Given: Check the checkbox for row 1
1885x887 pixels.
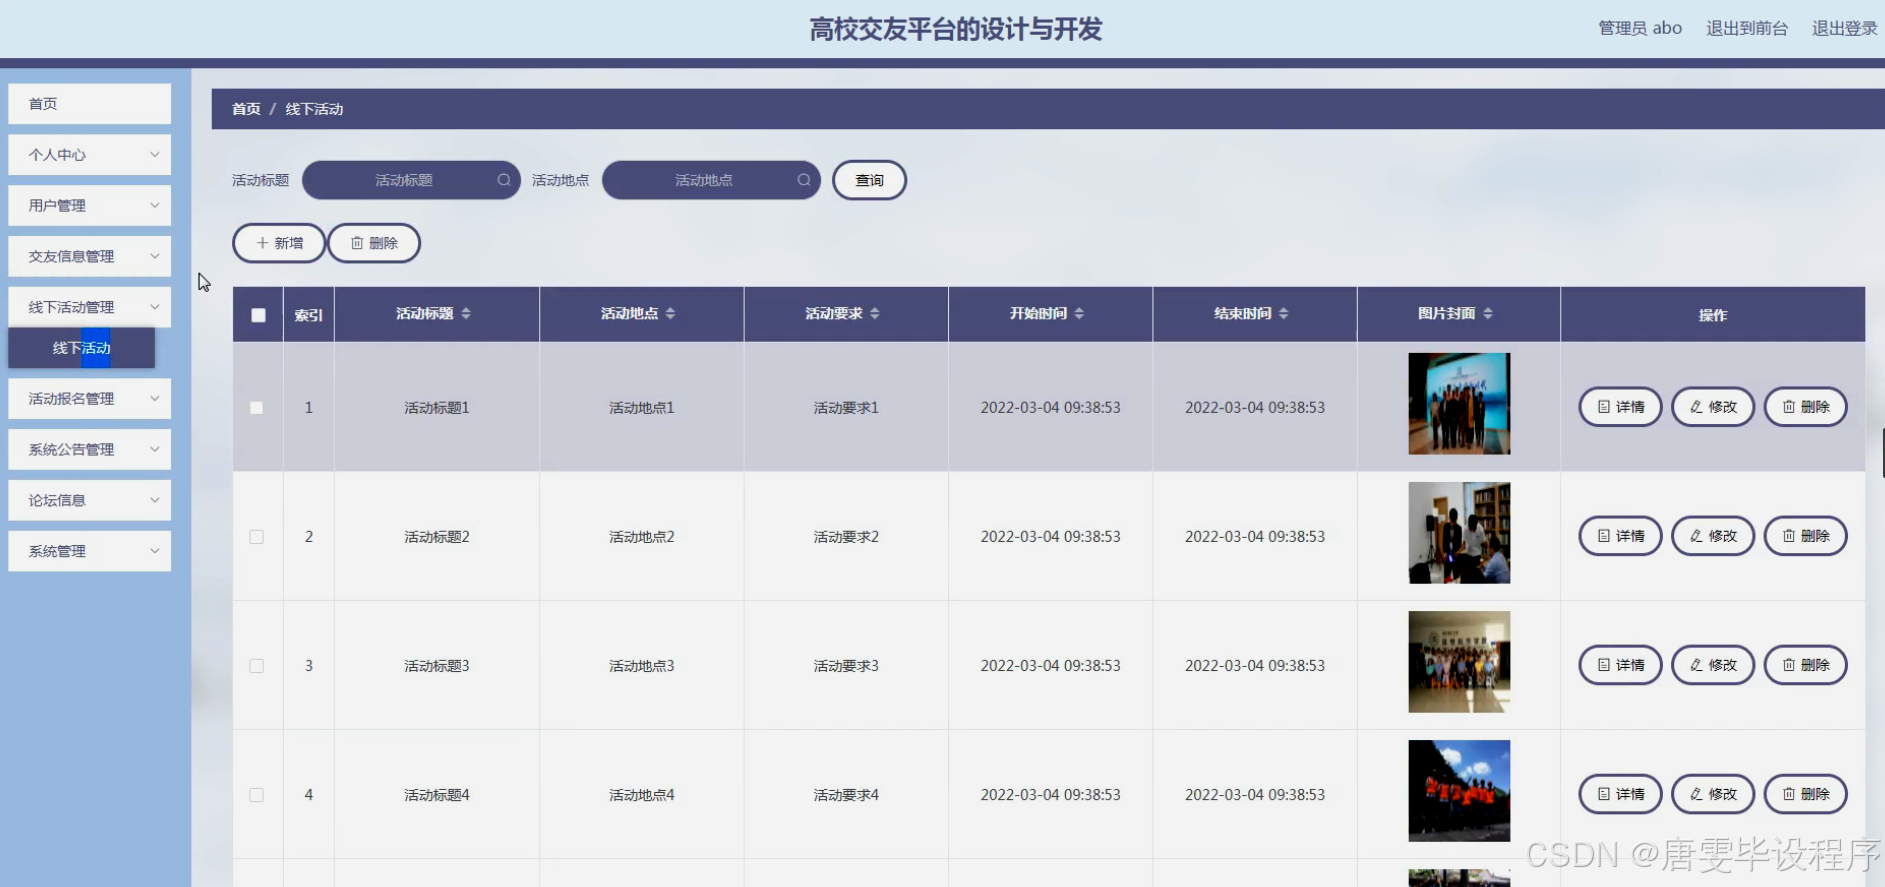Looking at the screenshot, I should click(x=257, y=408).
